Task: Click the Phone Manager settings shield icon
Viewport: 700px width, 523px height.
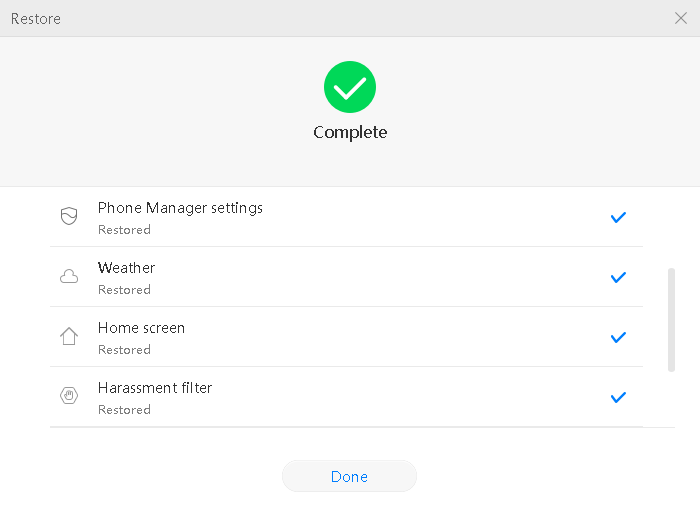Action: tap(69, 216)
